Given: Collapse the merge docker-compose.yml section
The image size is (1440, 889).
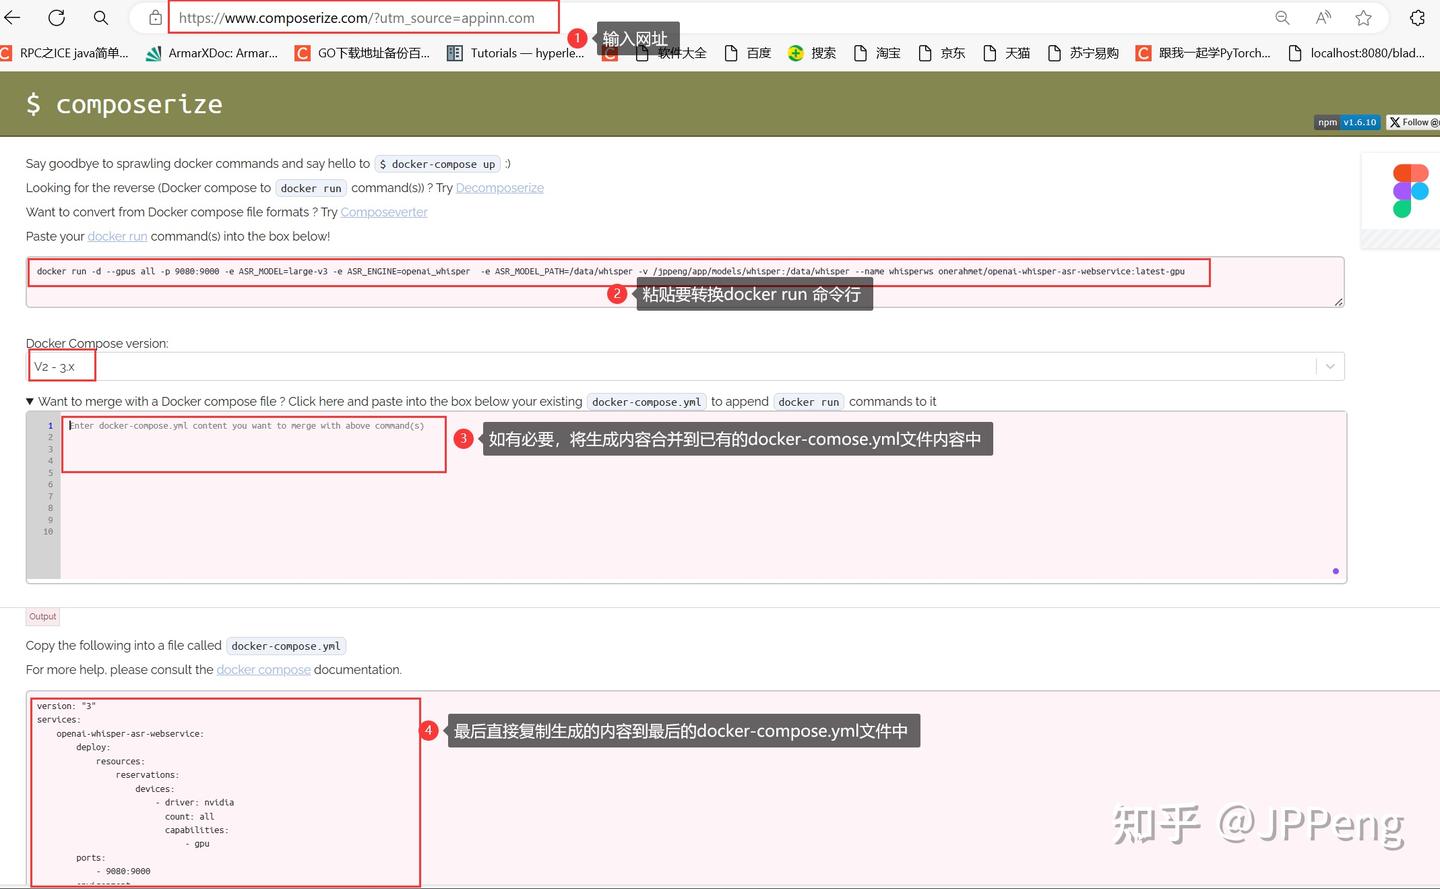Looking at the screenshot, I should [31, 401].
